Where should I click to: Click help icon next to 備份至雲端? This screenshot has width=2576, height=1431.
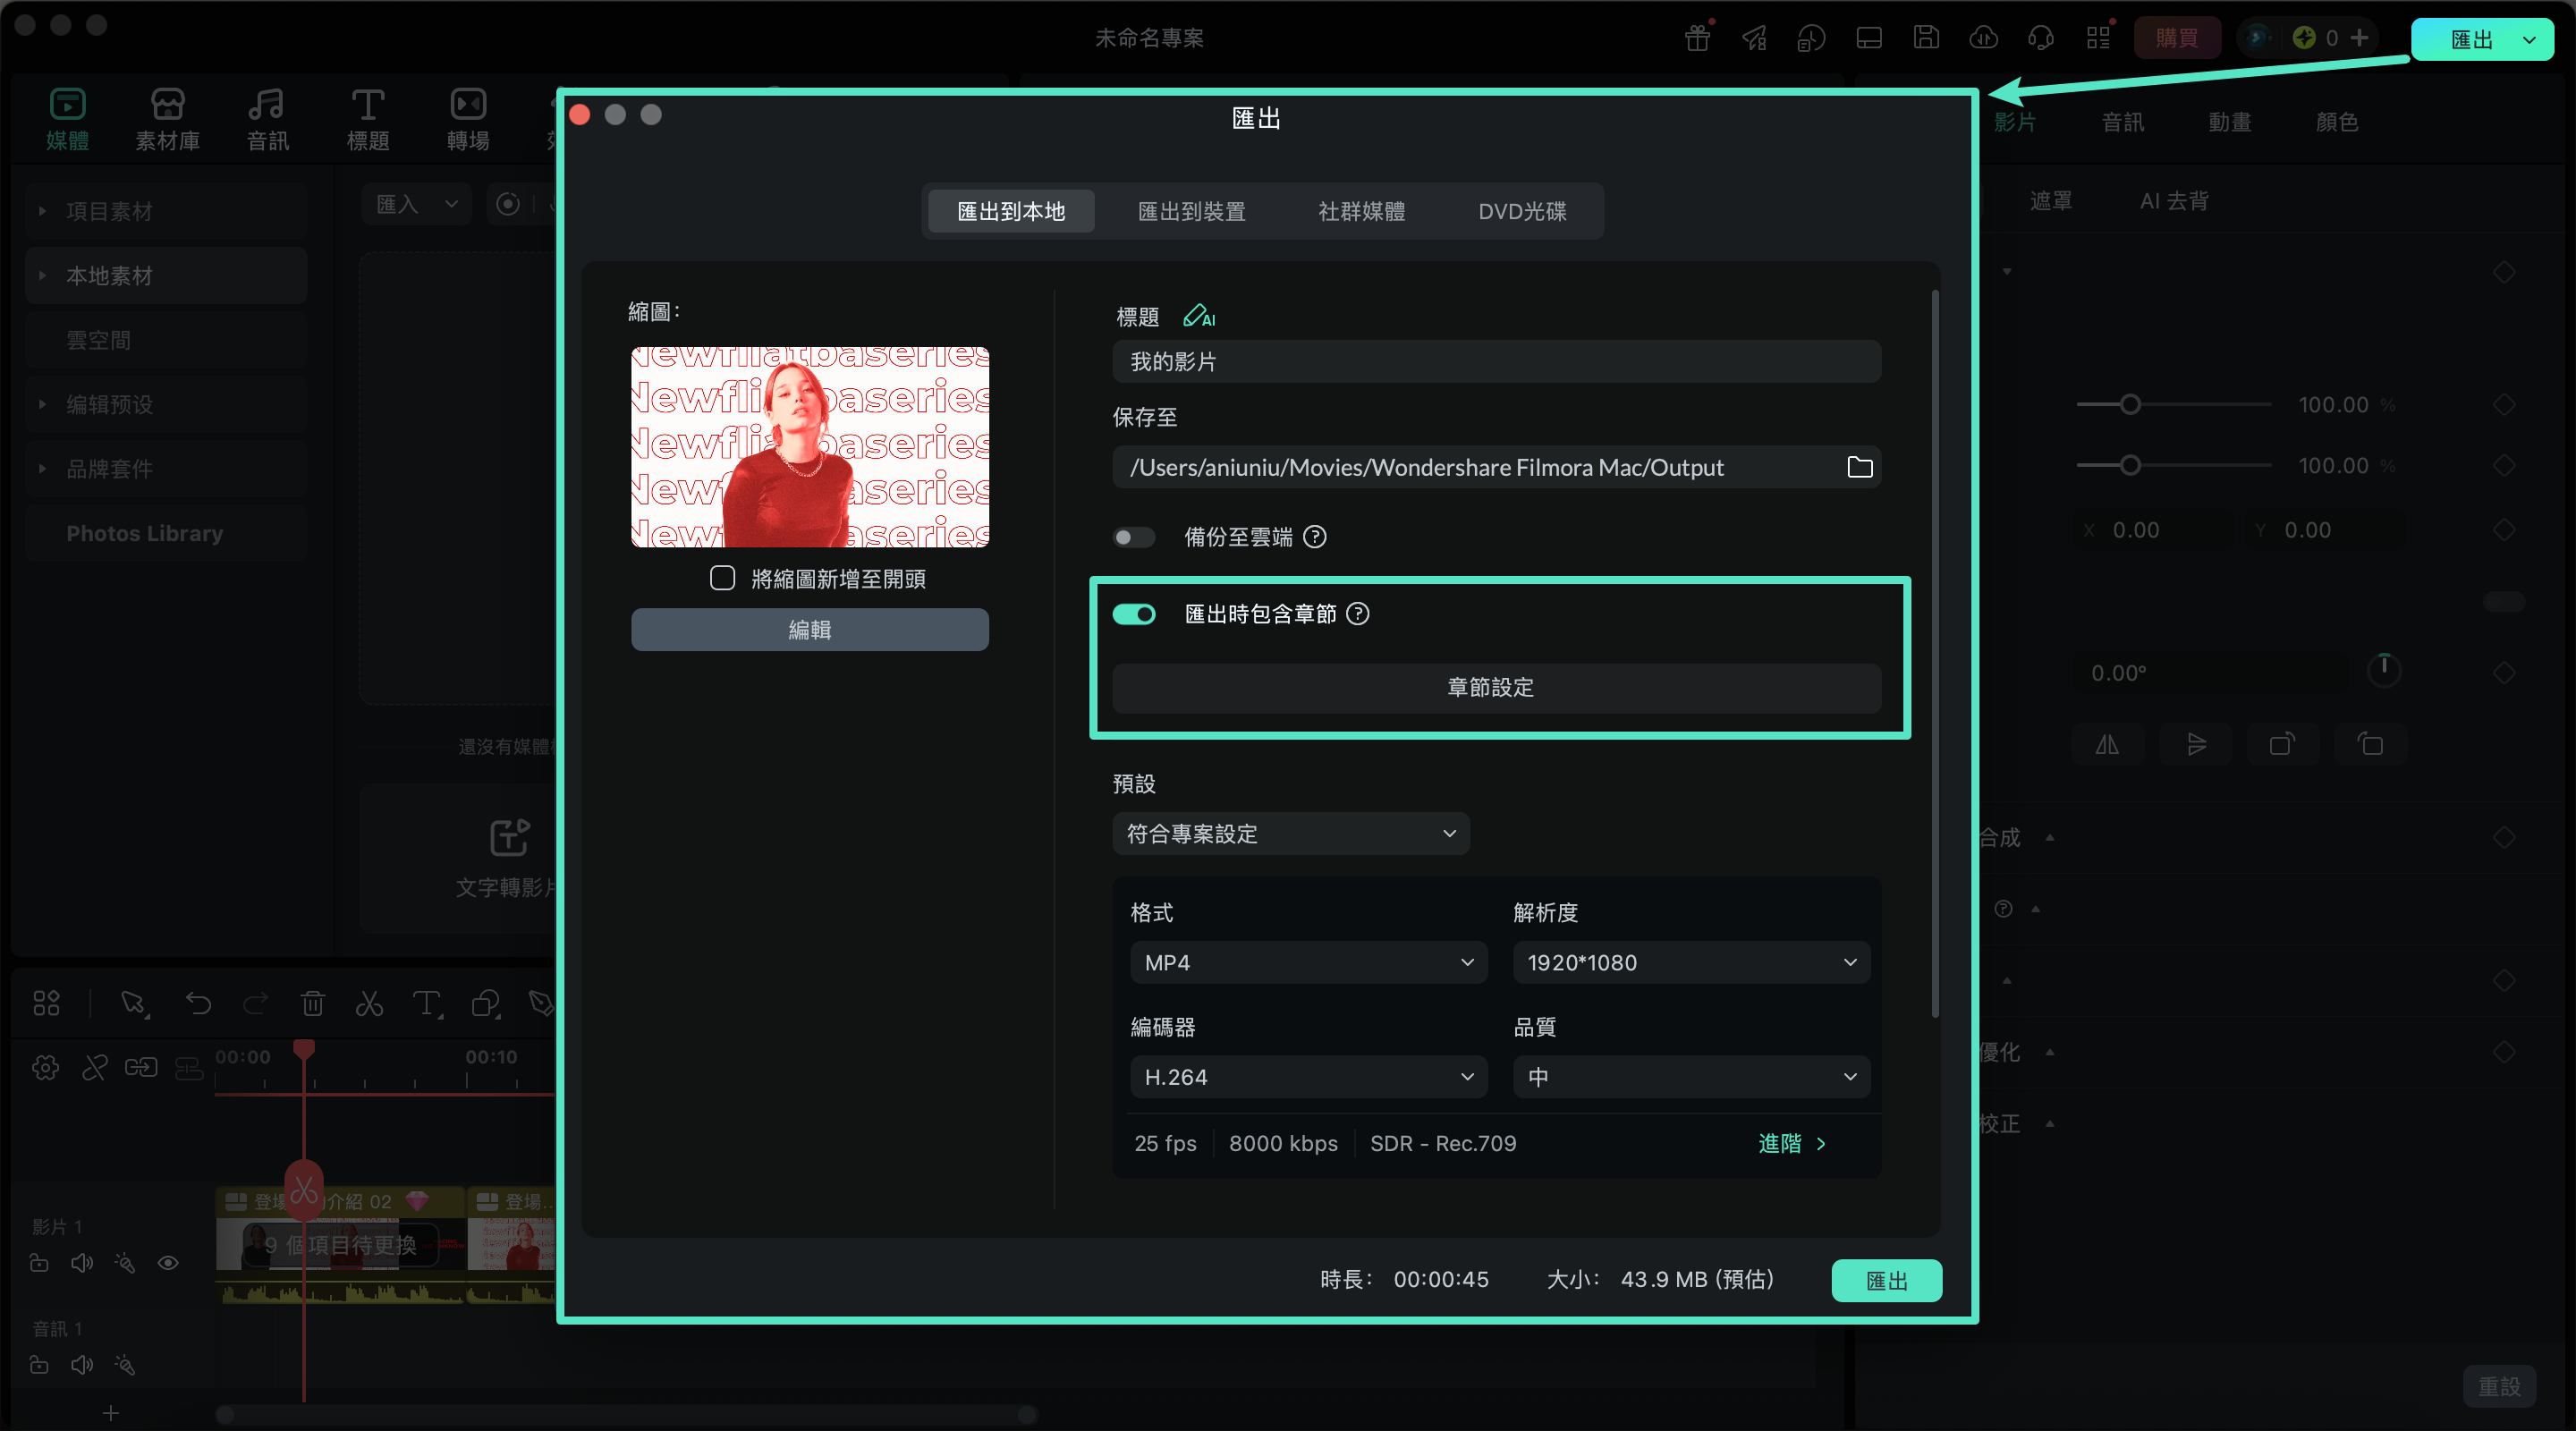1315,537
